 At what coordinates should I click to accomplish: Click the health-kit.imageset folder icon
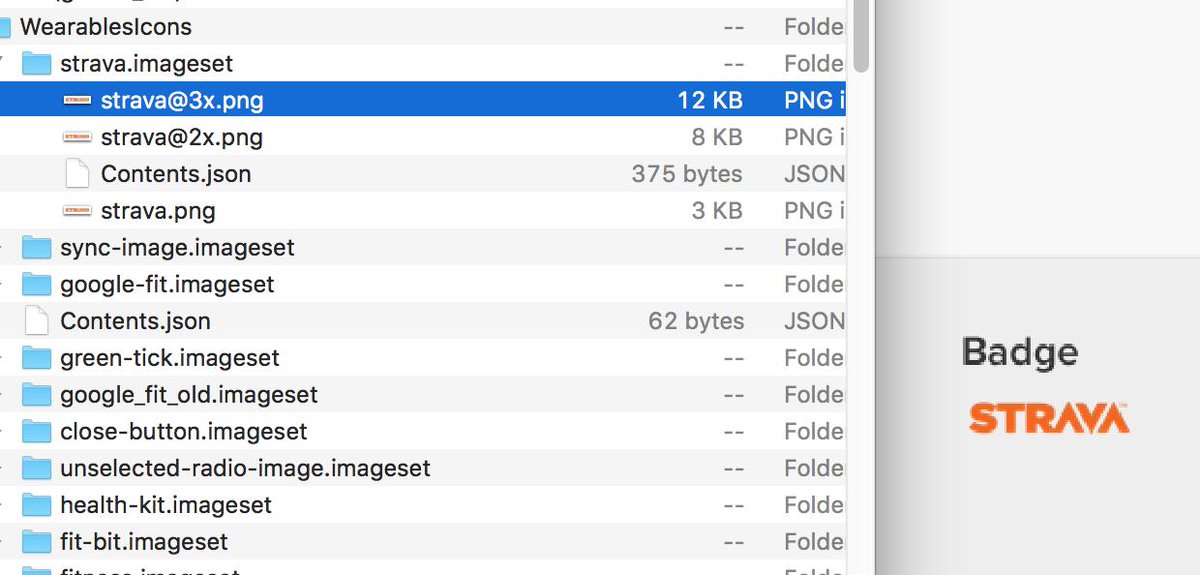[36, 505]
